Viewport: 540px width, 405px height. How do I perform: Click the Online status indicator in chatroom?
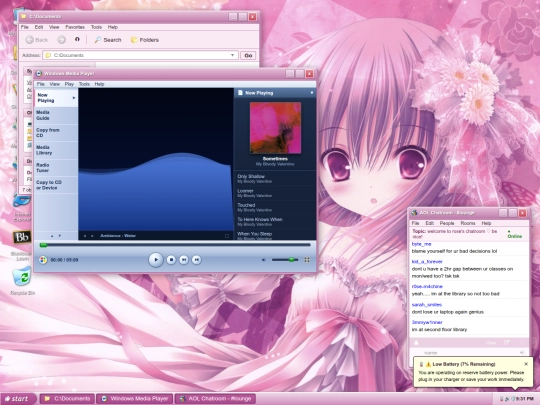[x=515, y=234]
